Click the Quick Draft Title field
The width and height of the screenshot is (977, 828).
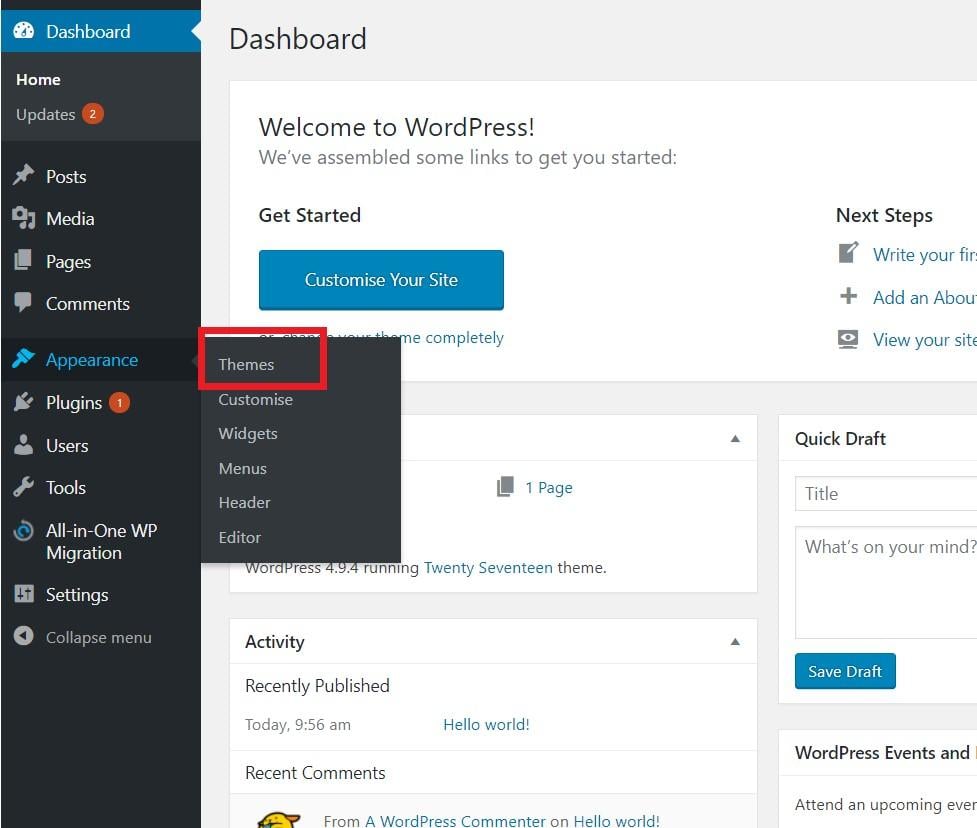pos(886,494)
